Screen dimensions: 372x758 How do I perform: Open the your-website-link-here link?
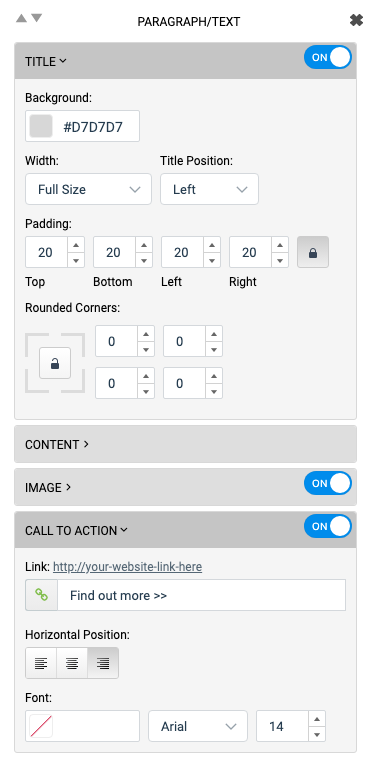pyautogui.click(x=128, y=567)
